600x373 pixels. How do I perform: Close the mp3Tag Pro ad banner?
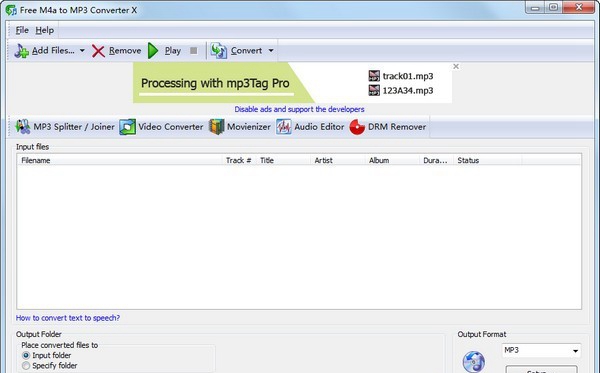(456, 67)
